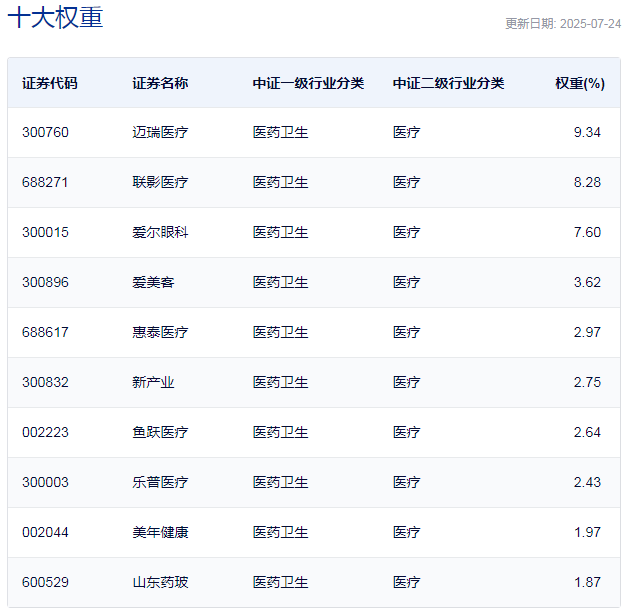Select security code 300832
The height and width of the screenshot is (613, 629).
click(x=45, y=382)
